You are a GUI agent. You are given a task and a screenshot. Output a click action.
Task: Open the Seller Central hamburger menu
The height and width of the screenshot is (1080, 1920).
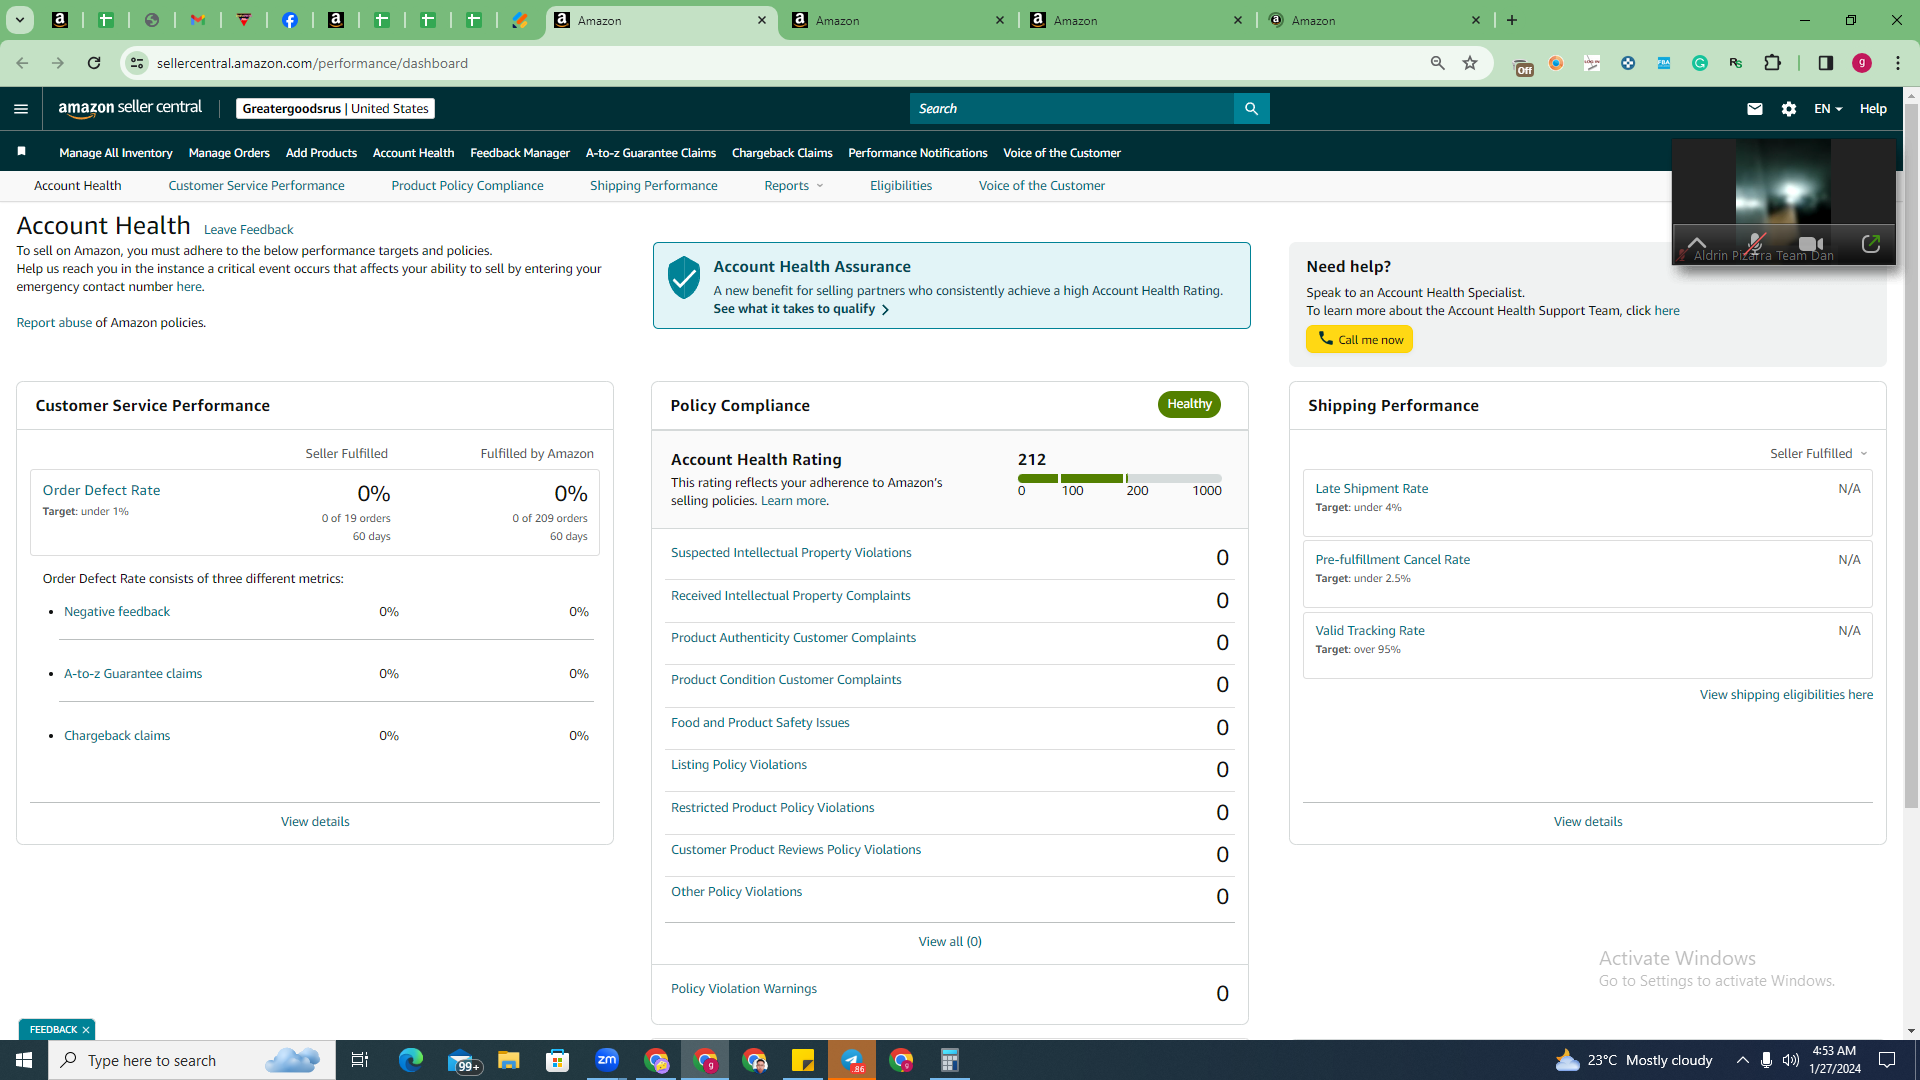pyautogui.click(x=21, y=109)
